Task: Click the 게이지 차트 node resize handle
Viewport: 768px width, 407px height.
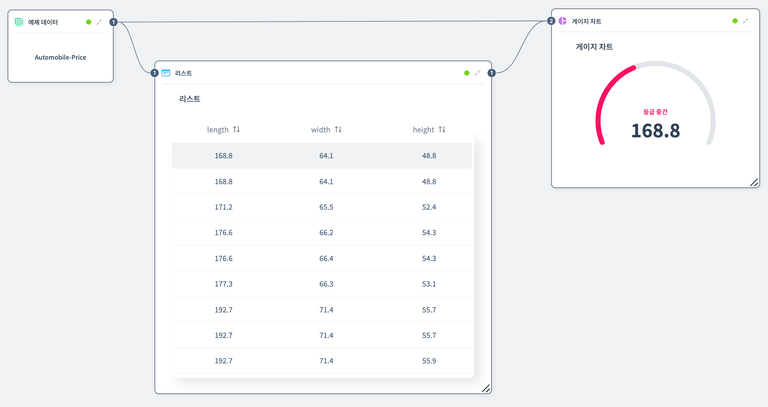Action: click(754, 181)
